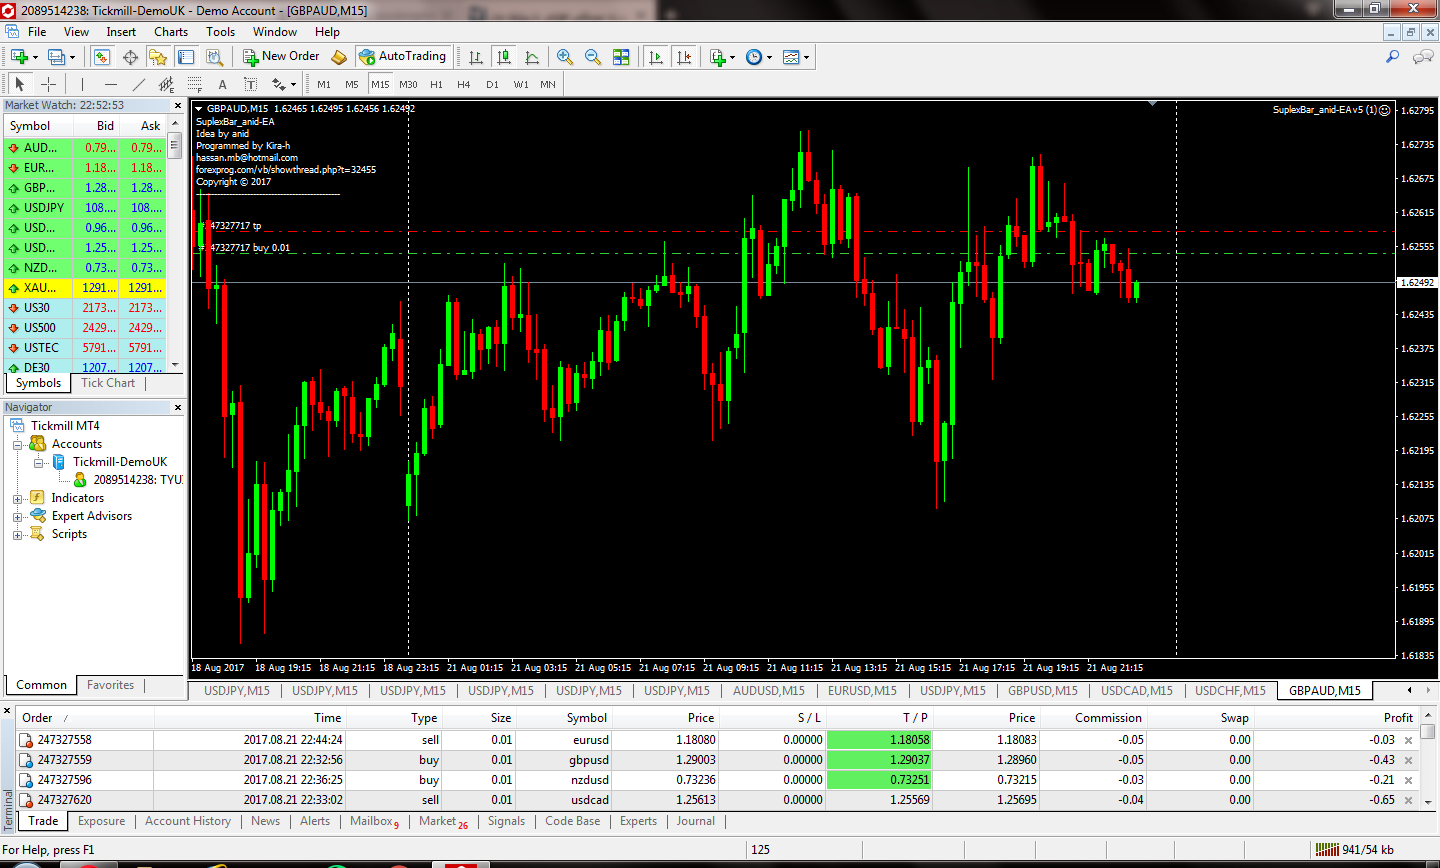1440x868 pixels.
Task: Switch chart to candlesticks view
Action: click(x=504, y=57)
